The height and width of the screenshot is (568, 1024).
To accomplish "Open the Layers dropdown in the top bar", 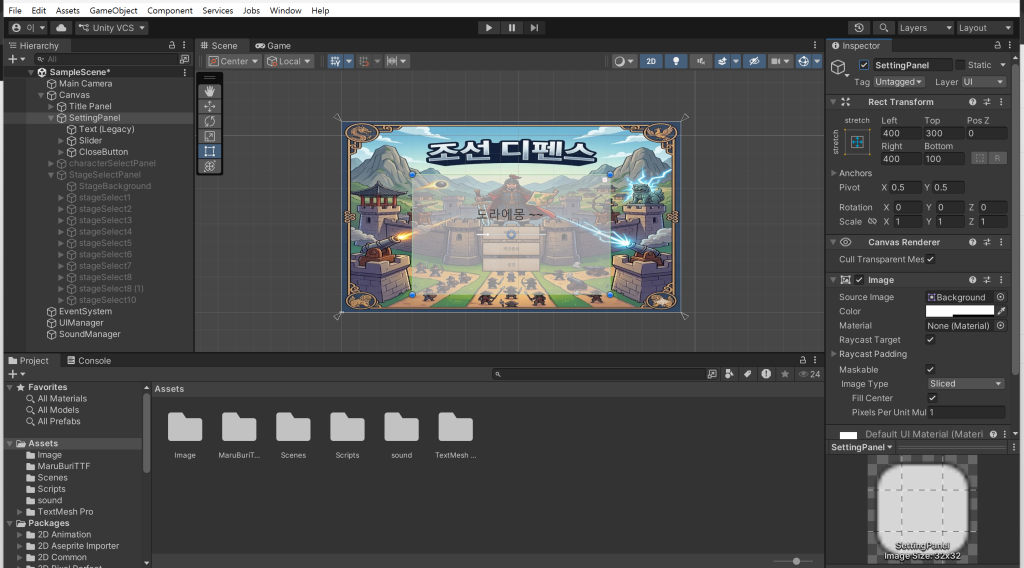I will coord(925,28).
